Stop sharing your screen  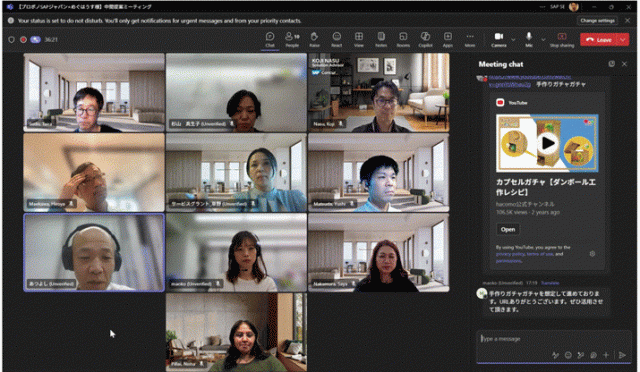pyautogui.click(x=562, y=40)
